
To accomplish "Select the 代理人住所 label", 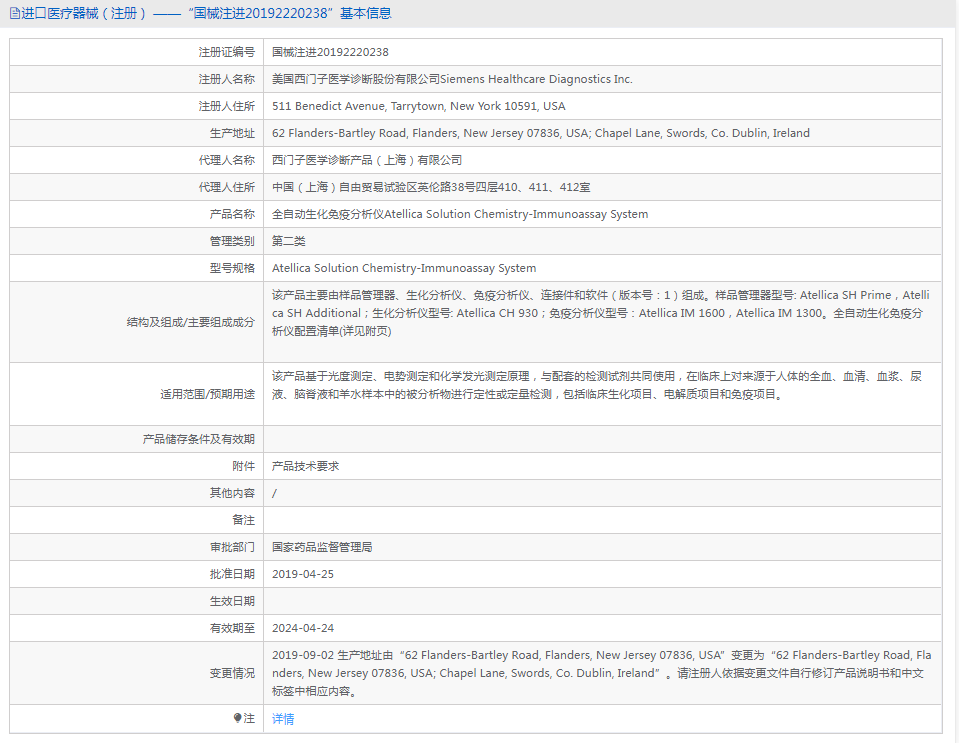I will (226, 187).
